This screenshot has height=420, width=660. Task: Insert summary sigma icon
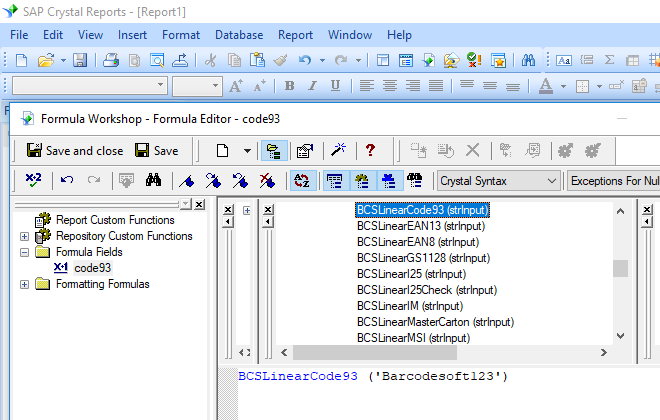click(609, 61)
